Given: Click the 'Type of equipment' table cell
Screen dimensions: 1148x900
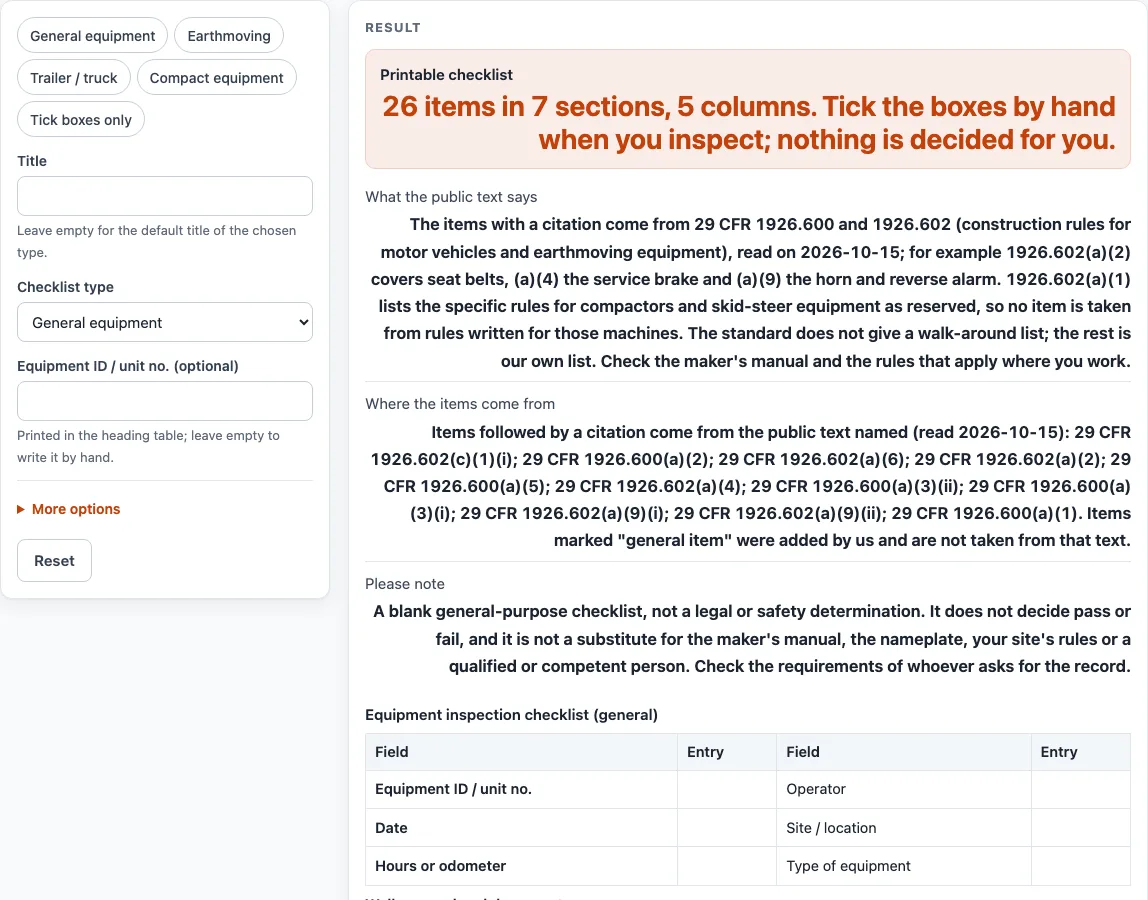Looking at the screenshot, I should click(x=903, y=866).
